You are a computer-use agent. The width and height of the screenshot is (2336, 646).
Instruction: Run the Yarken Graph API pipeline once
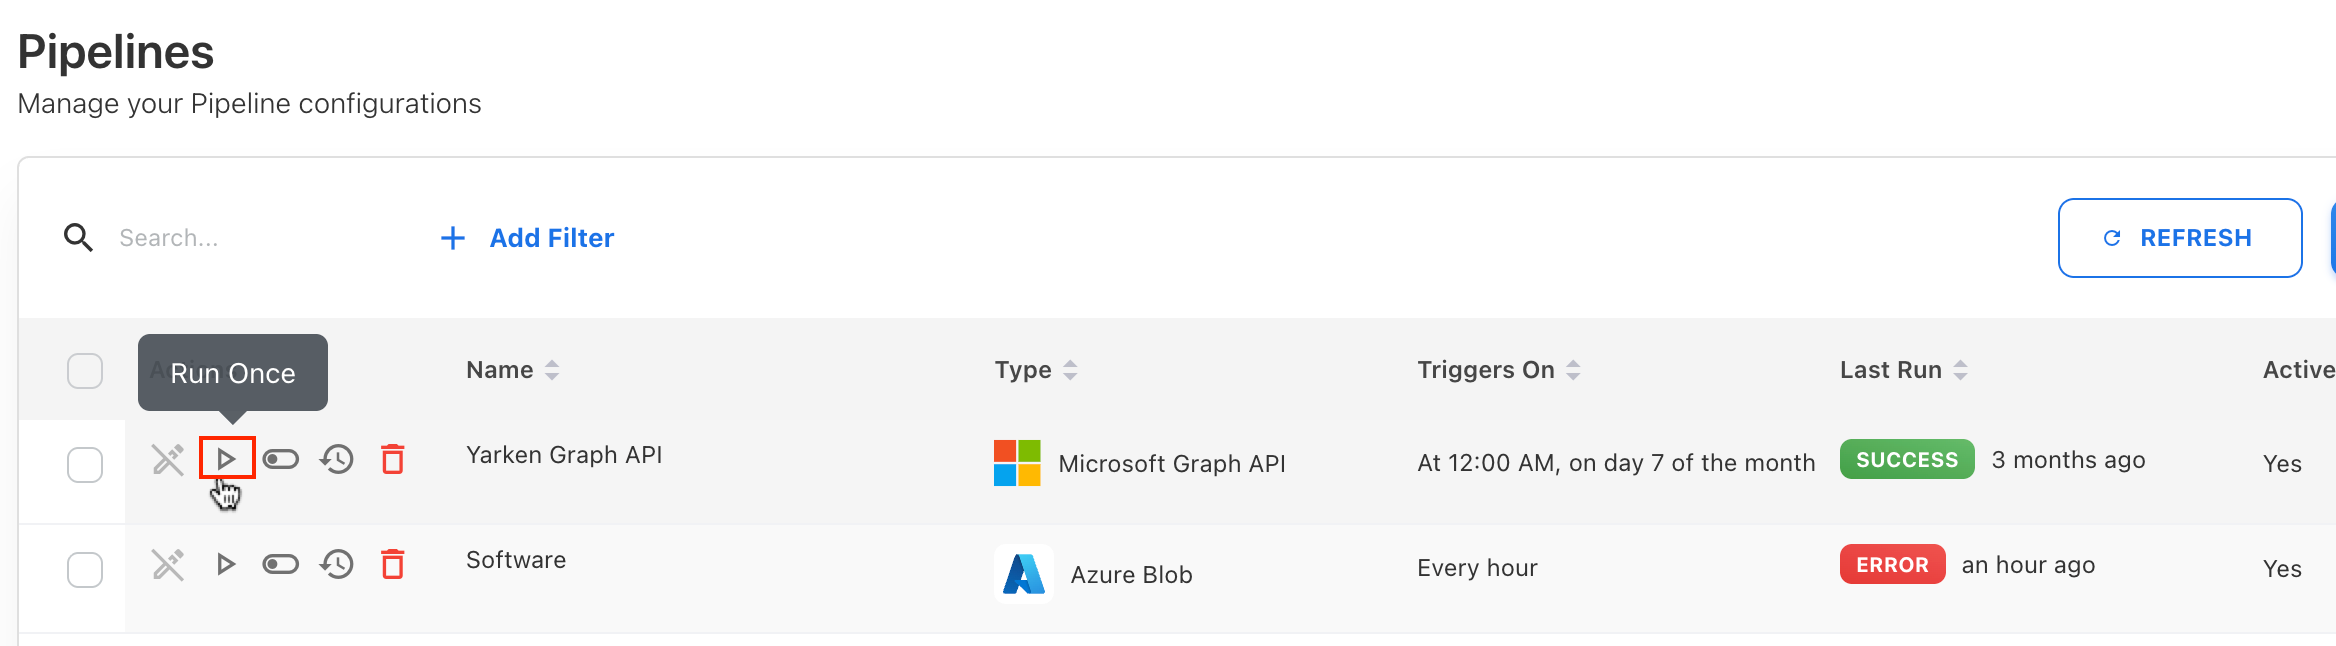[x=226, y=459]
